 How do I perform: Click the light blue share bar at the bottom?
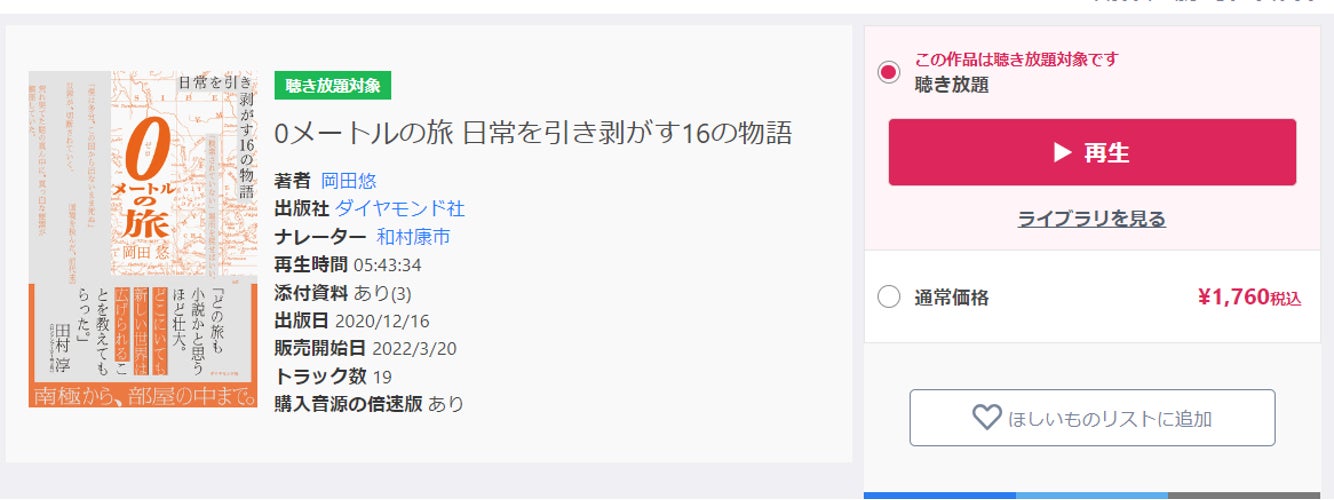pos(1091,495)
